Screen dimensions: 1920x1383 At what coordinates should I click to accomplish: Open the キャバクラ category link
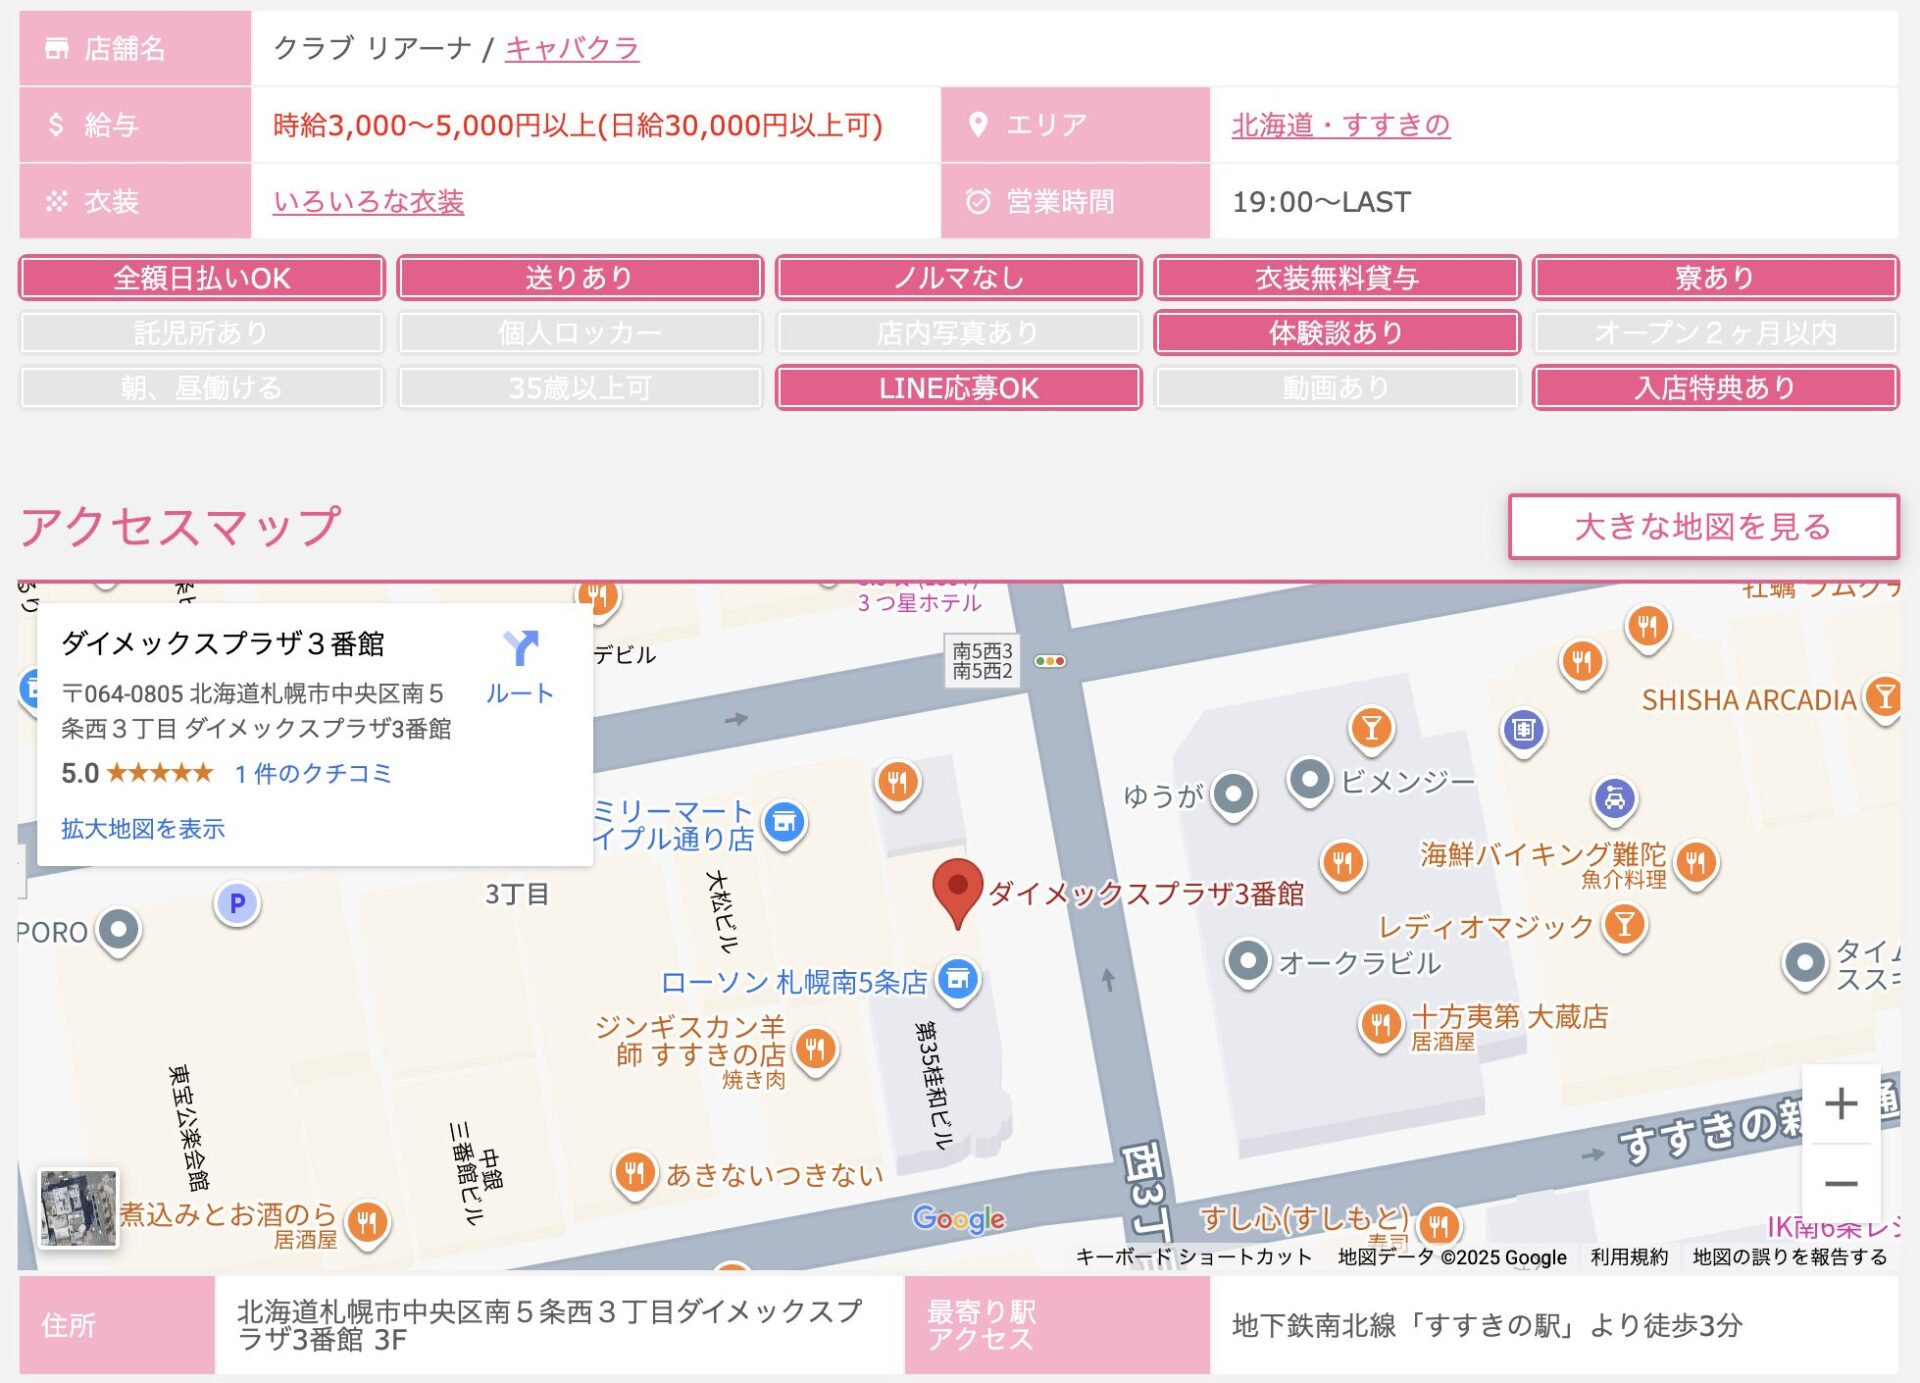572,48
